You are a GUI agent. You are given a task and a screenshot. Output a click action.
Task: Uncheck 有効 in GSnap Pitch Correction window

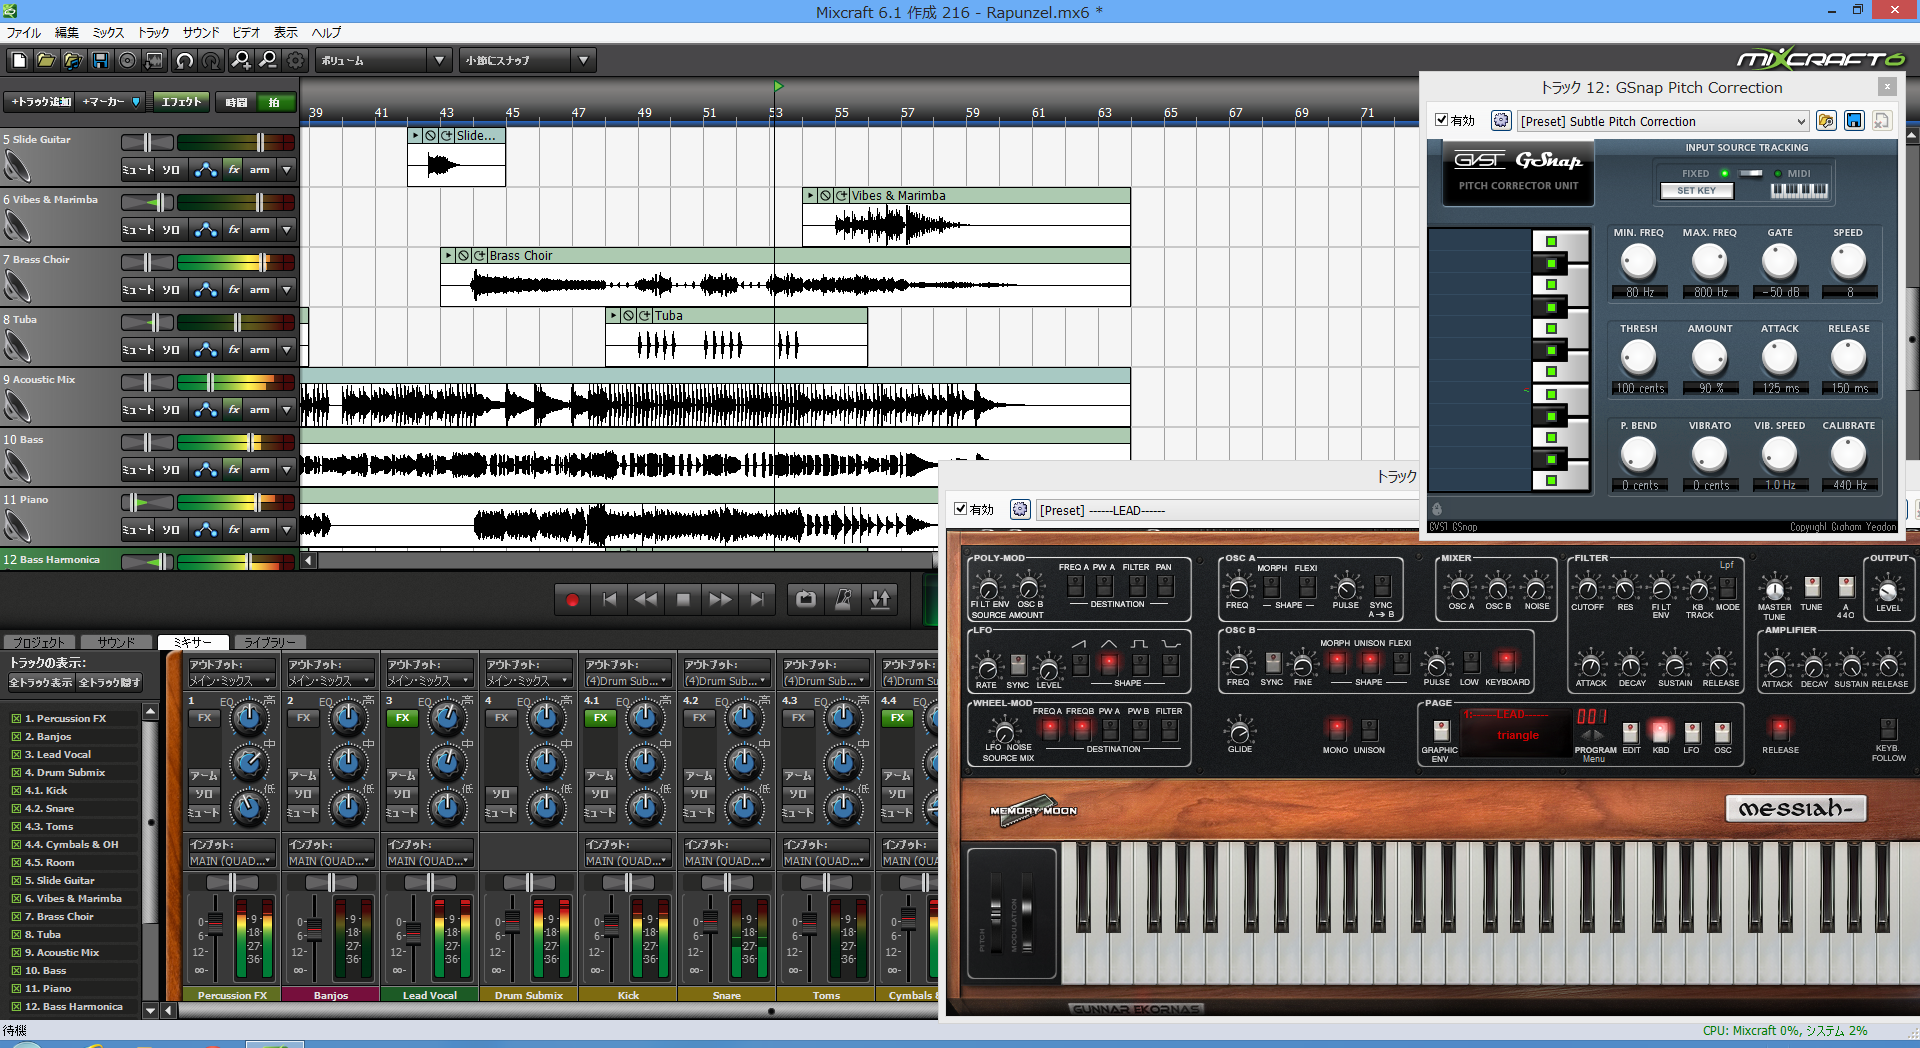(1441, 120)
